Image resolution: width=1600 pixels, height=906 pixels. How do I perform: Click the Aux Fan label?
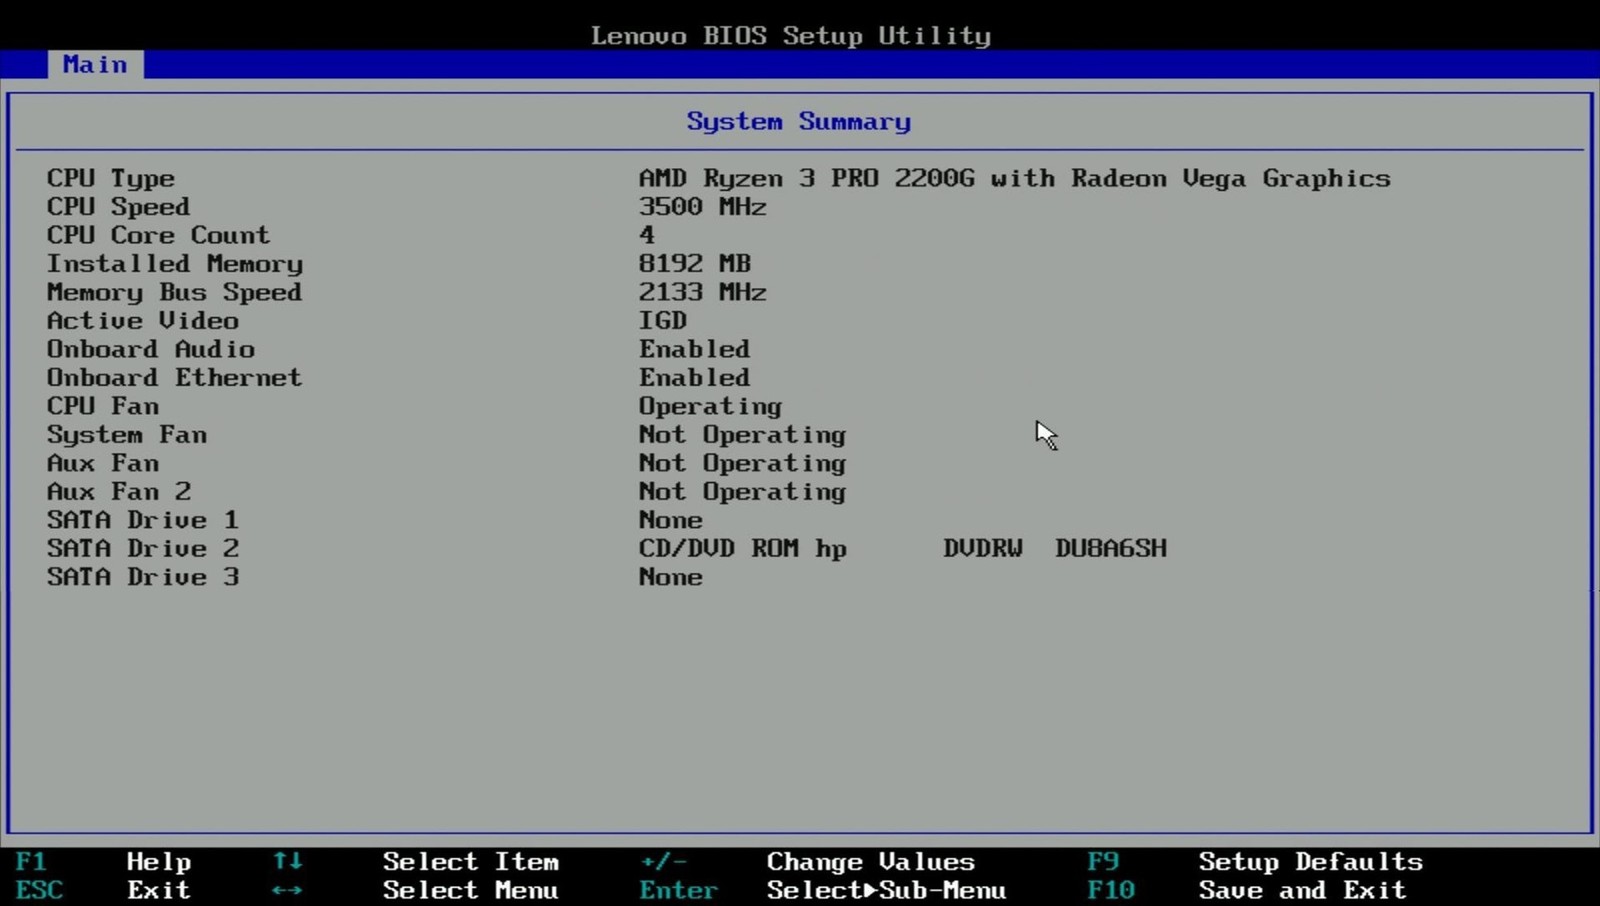click(x=102, y=463)
